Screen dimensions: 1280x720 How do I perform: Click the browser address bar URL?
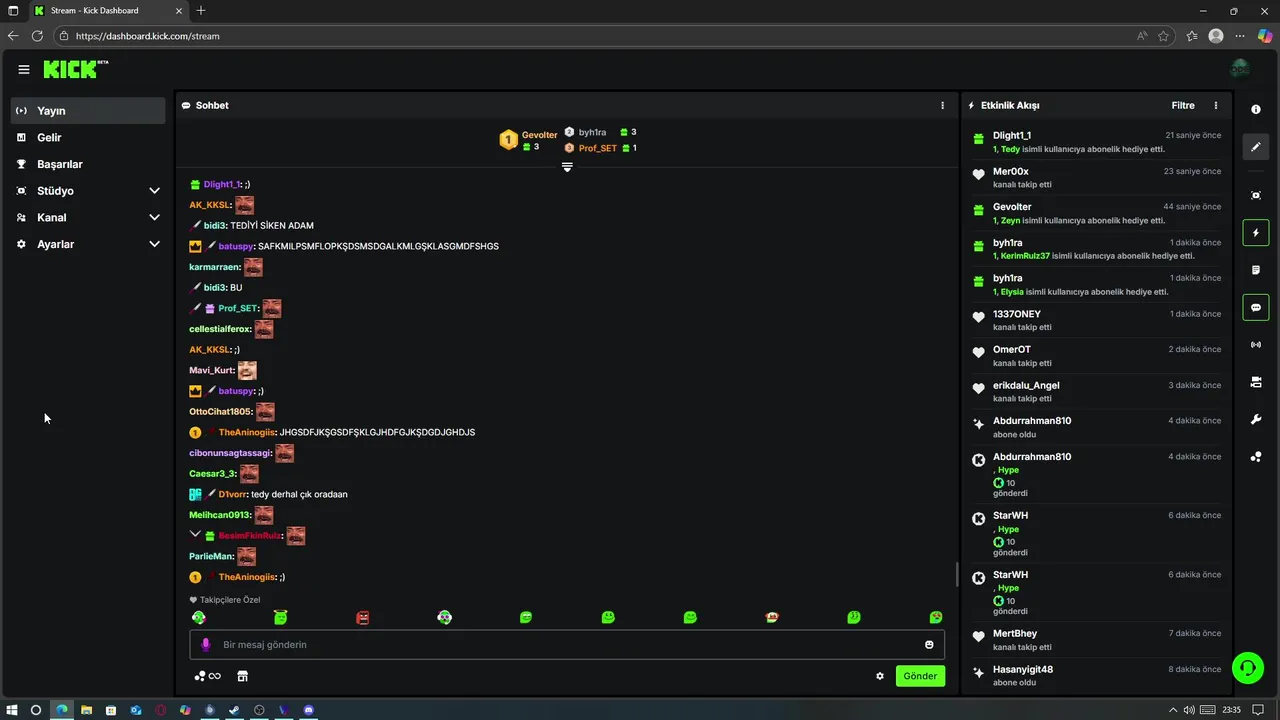(x=147, y=36)
